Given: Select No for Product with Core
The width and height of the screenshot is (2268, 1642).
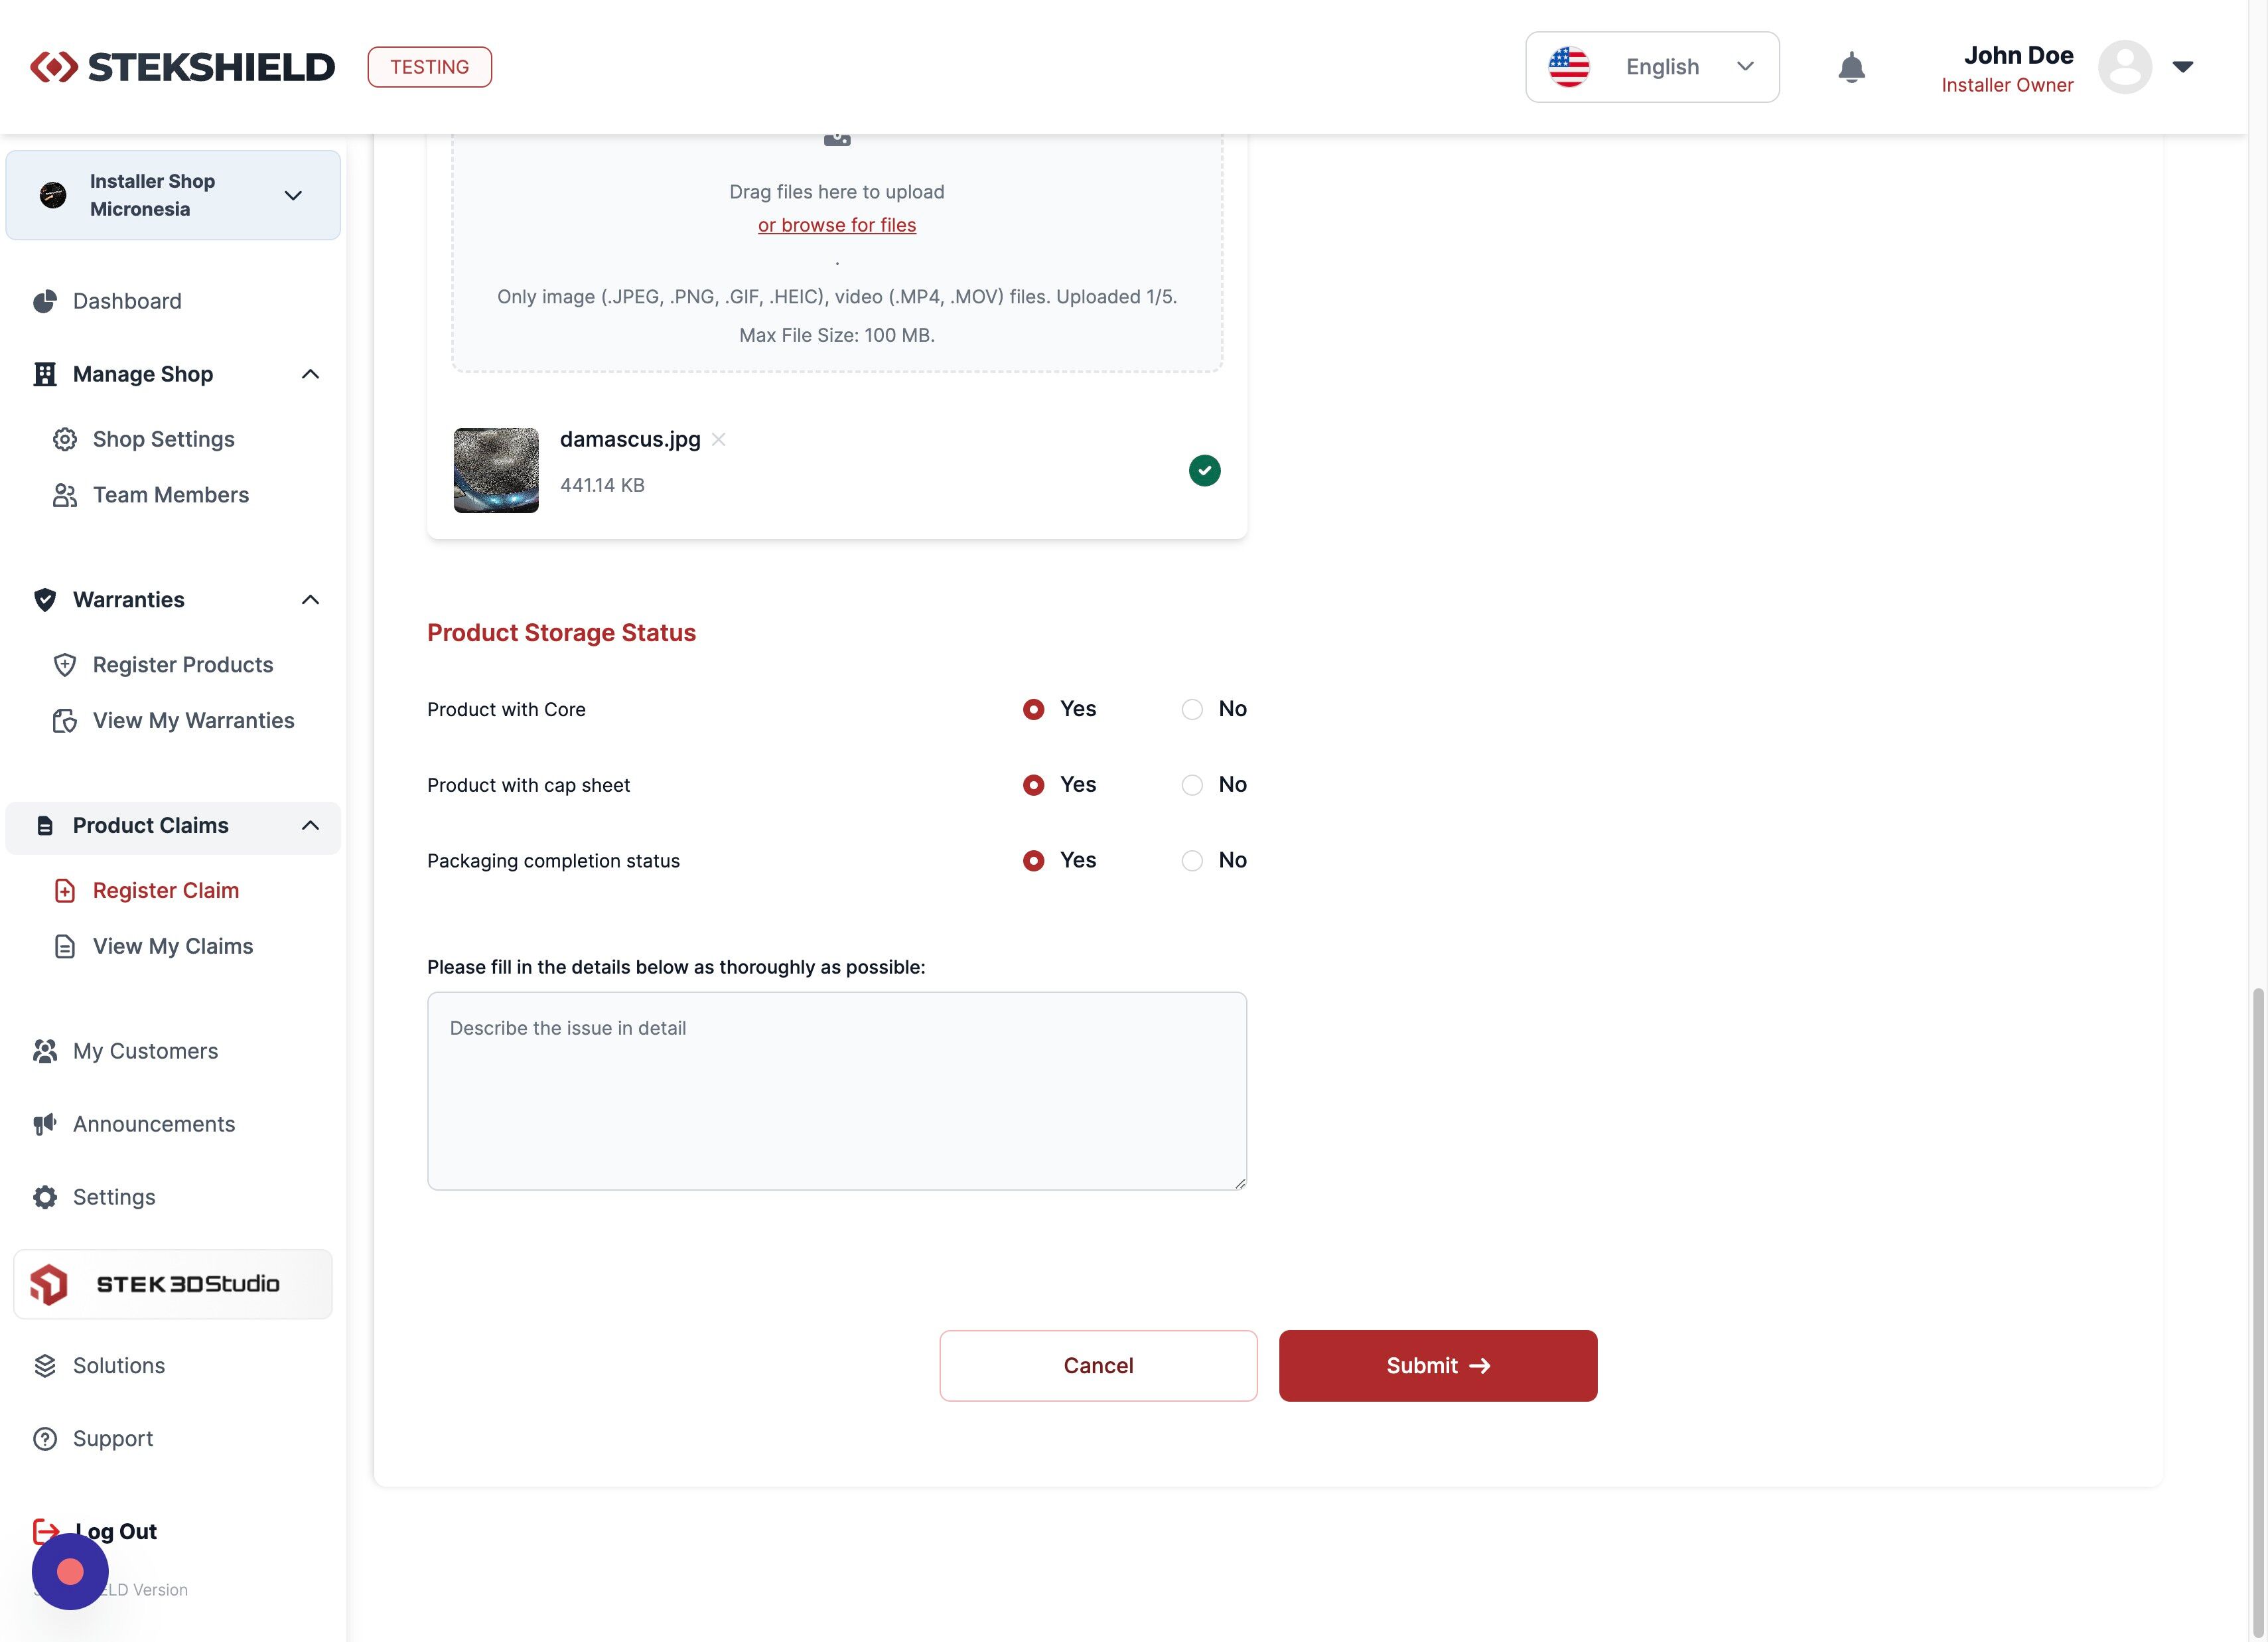Looking at the screenshot, I should pos(1192,709).
